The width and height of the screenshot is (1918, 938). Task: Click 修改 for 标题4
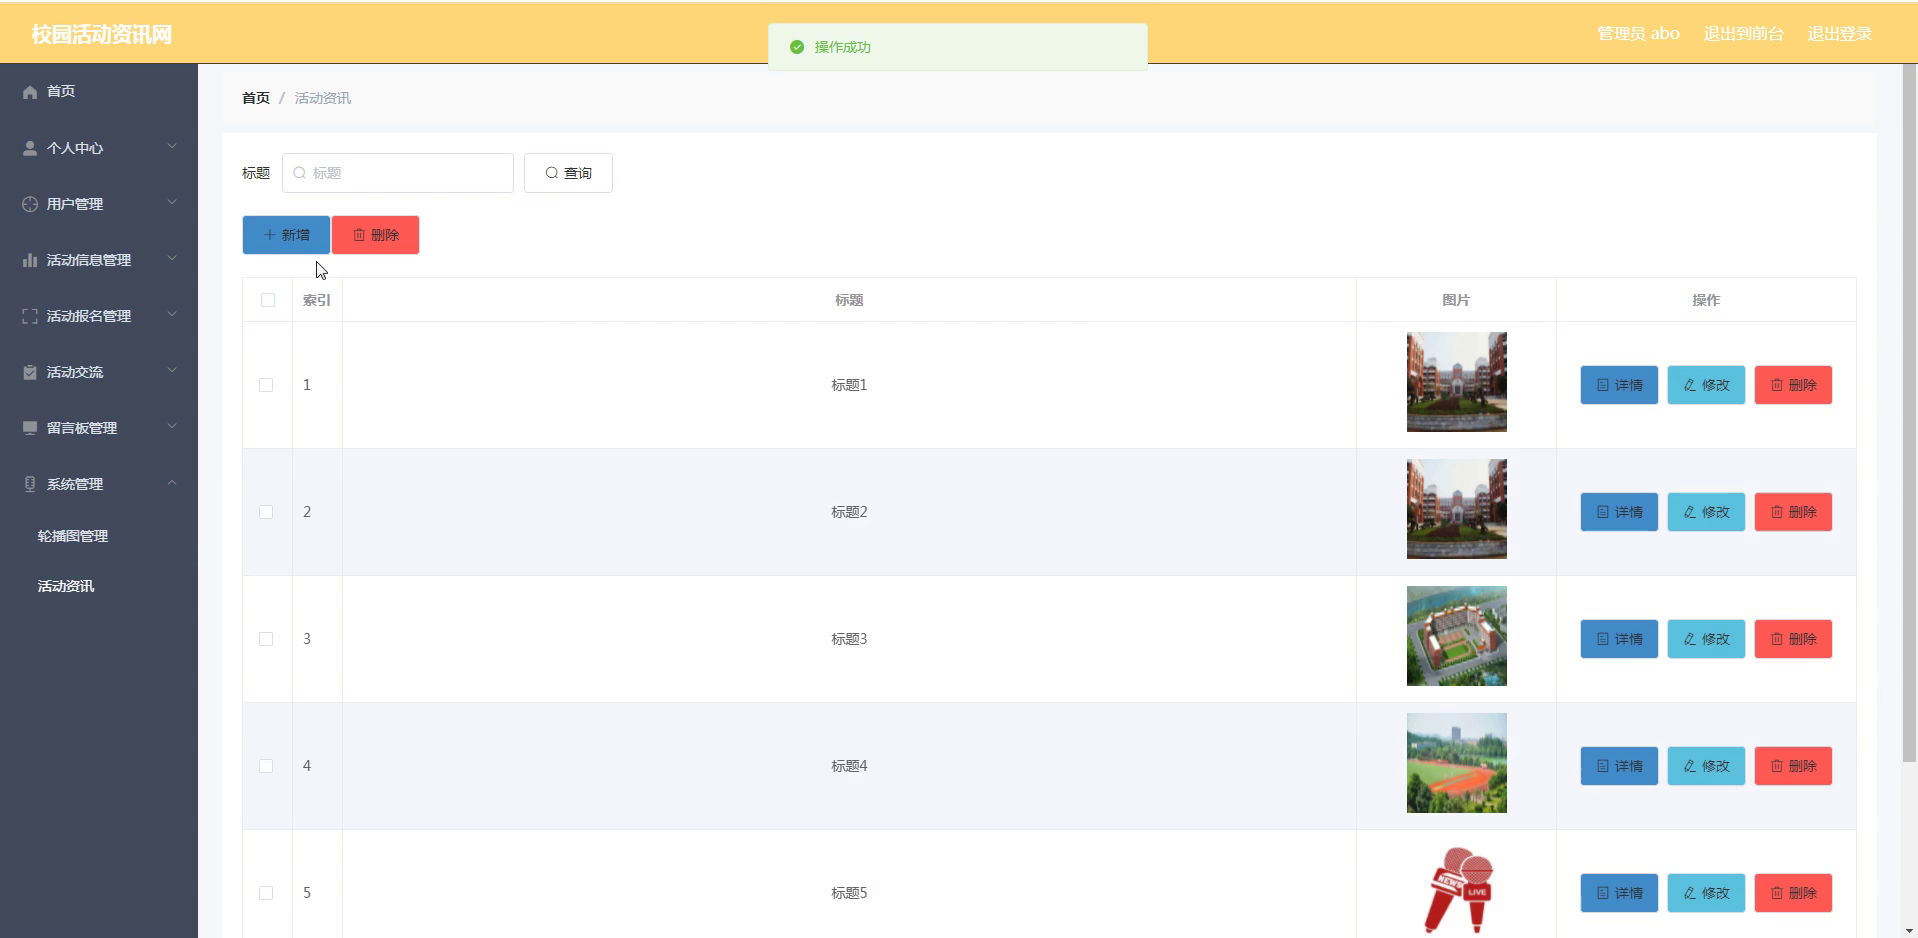pyautogui.click(x=1706, y=766)
